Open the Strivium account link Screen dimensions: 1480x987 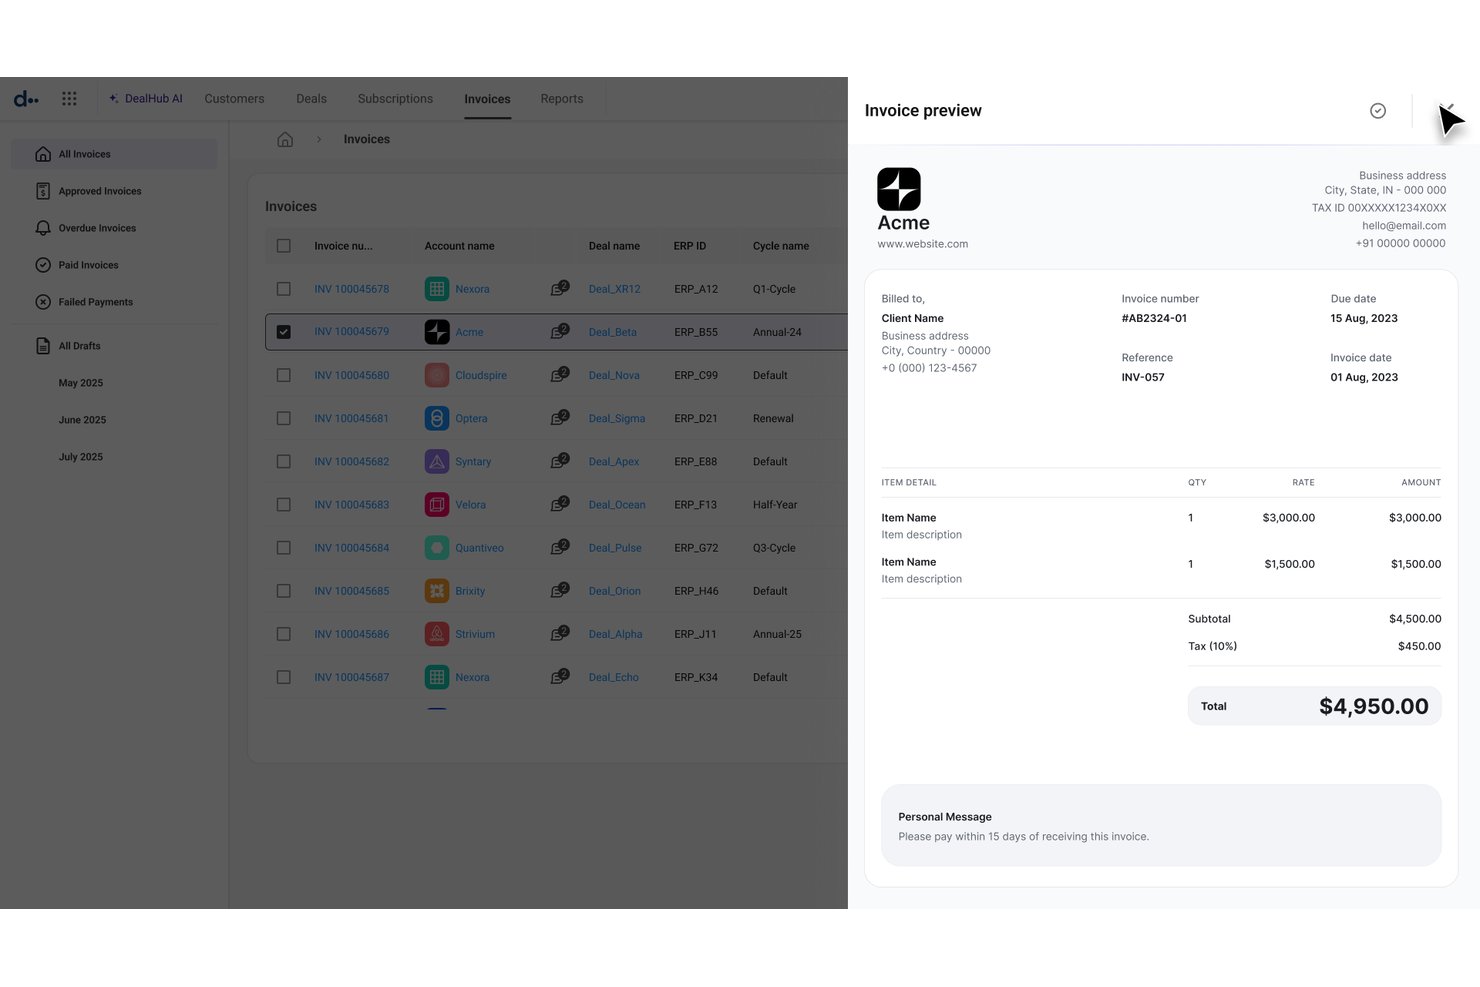click(x=475, y=634)
